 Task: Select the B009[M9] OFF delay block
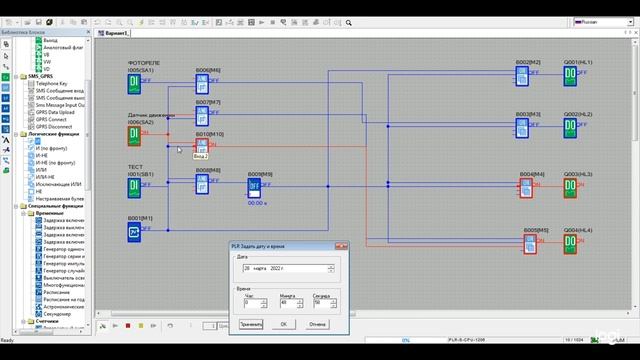point(254,188)
